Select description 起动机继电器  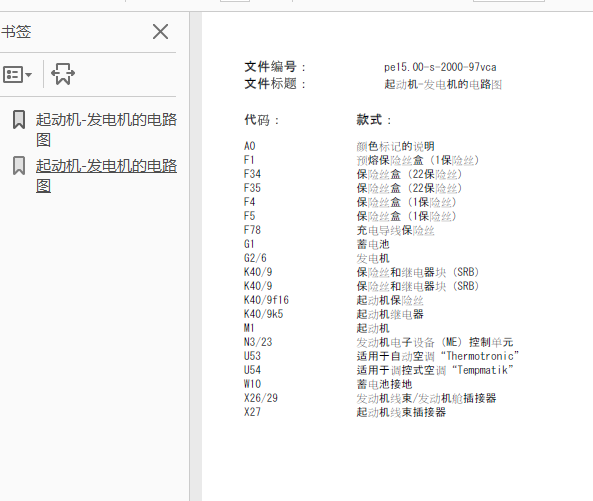[390, 314]
